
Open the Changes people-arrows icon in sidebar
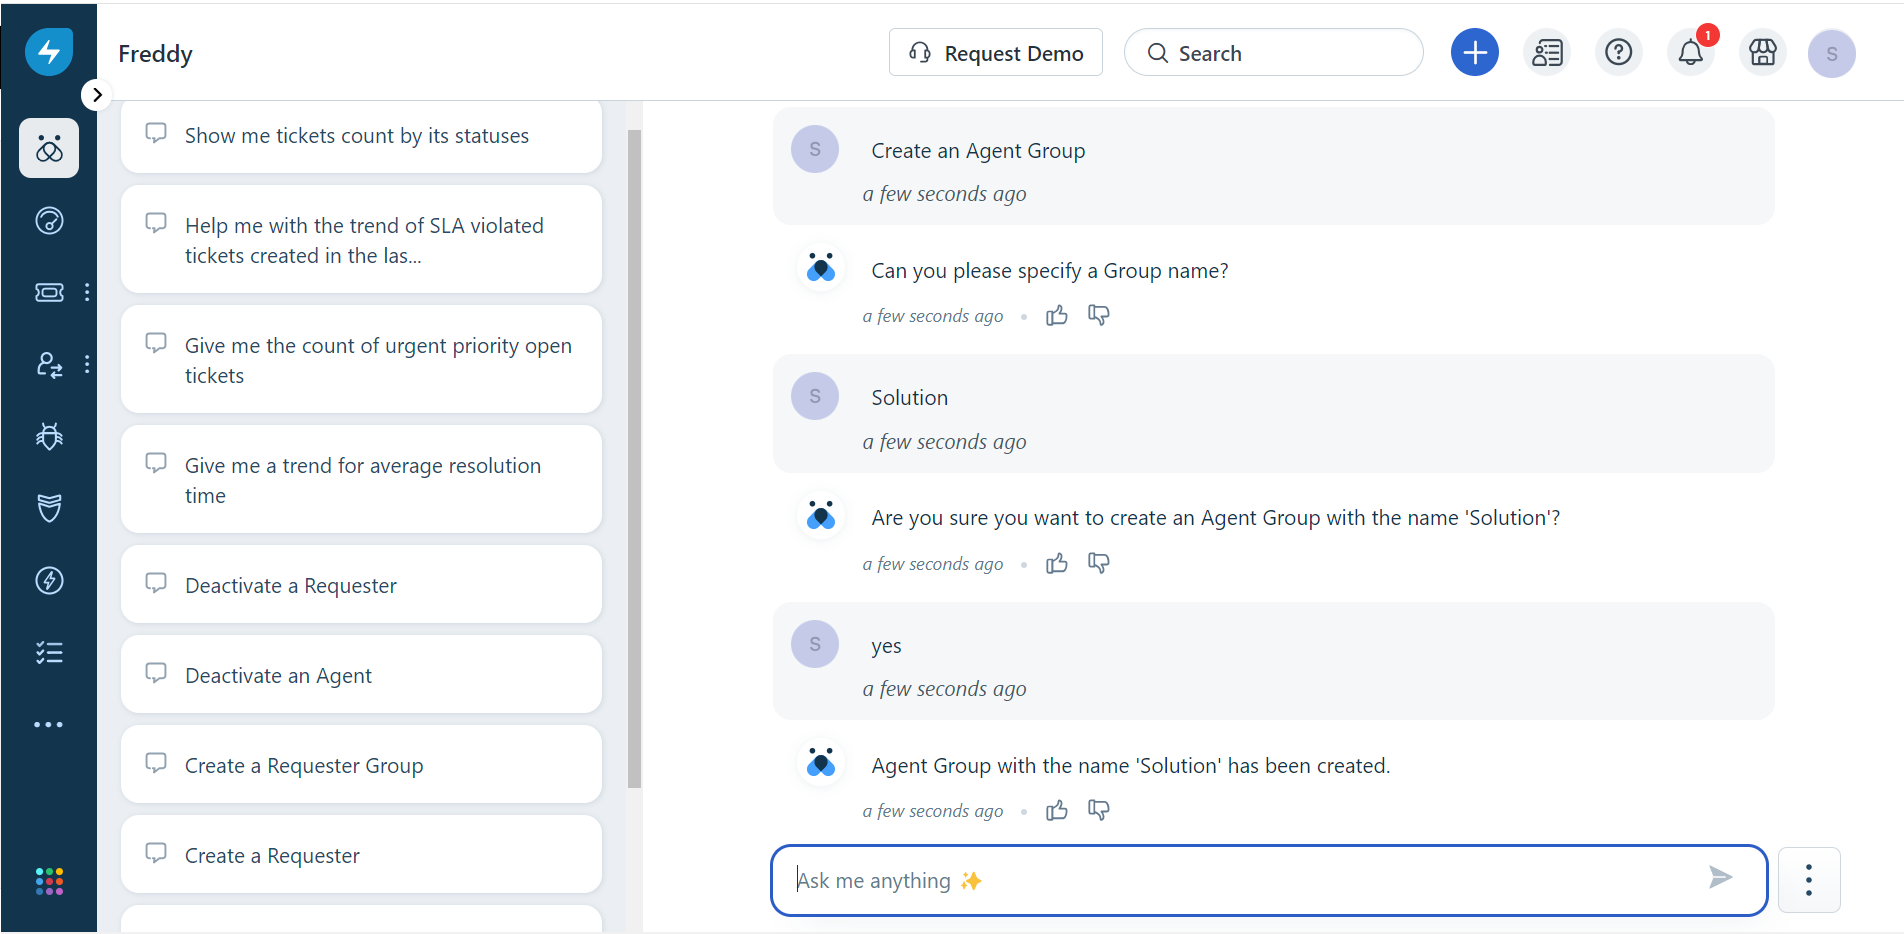pyautogui.click(x=49, y=365)
